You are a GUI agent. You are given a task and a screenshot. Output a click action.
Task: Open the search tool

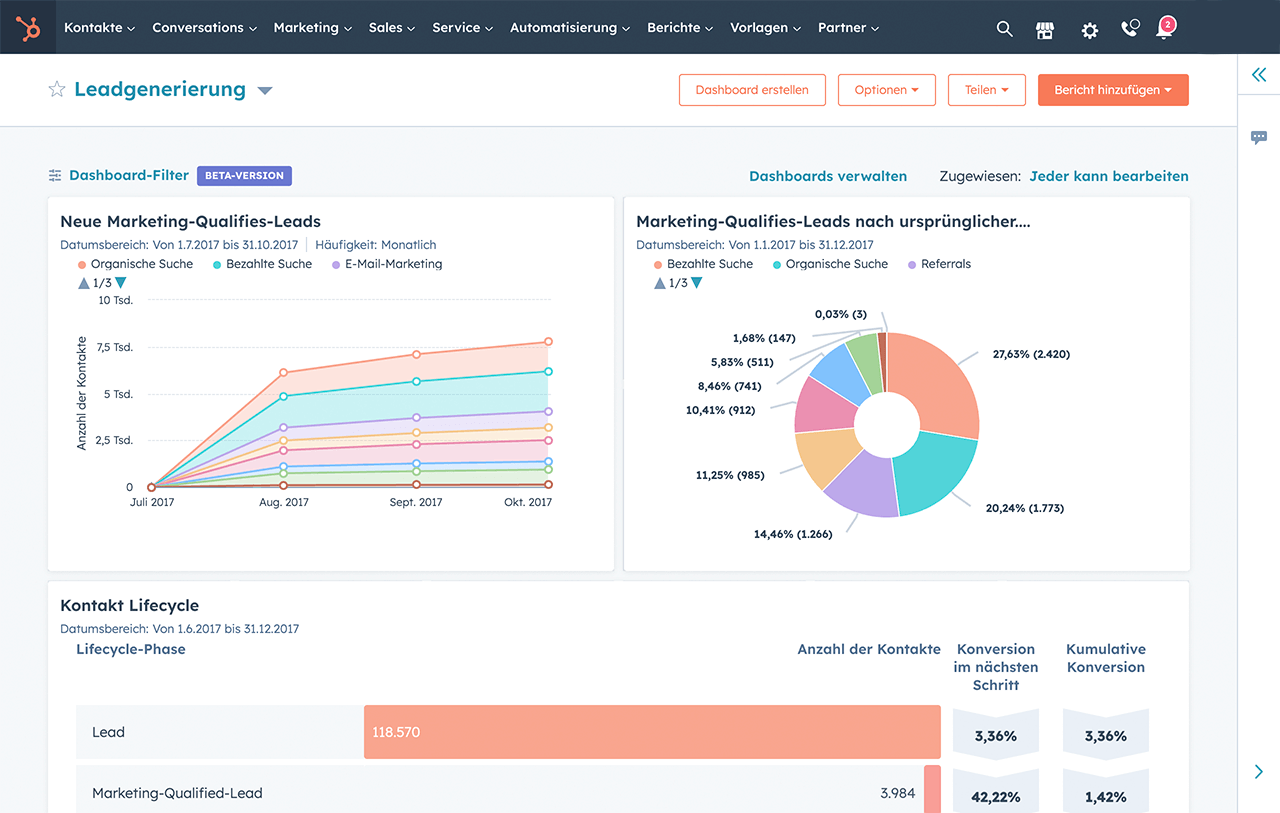pyautogui.click(x=1004, y=29)
